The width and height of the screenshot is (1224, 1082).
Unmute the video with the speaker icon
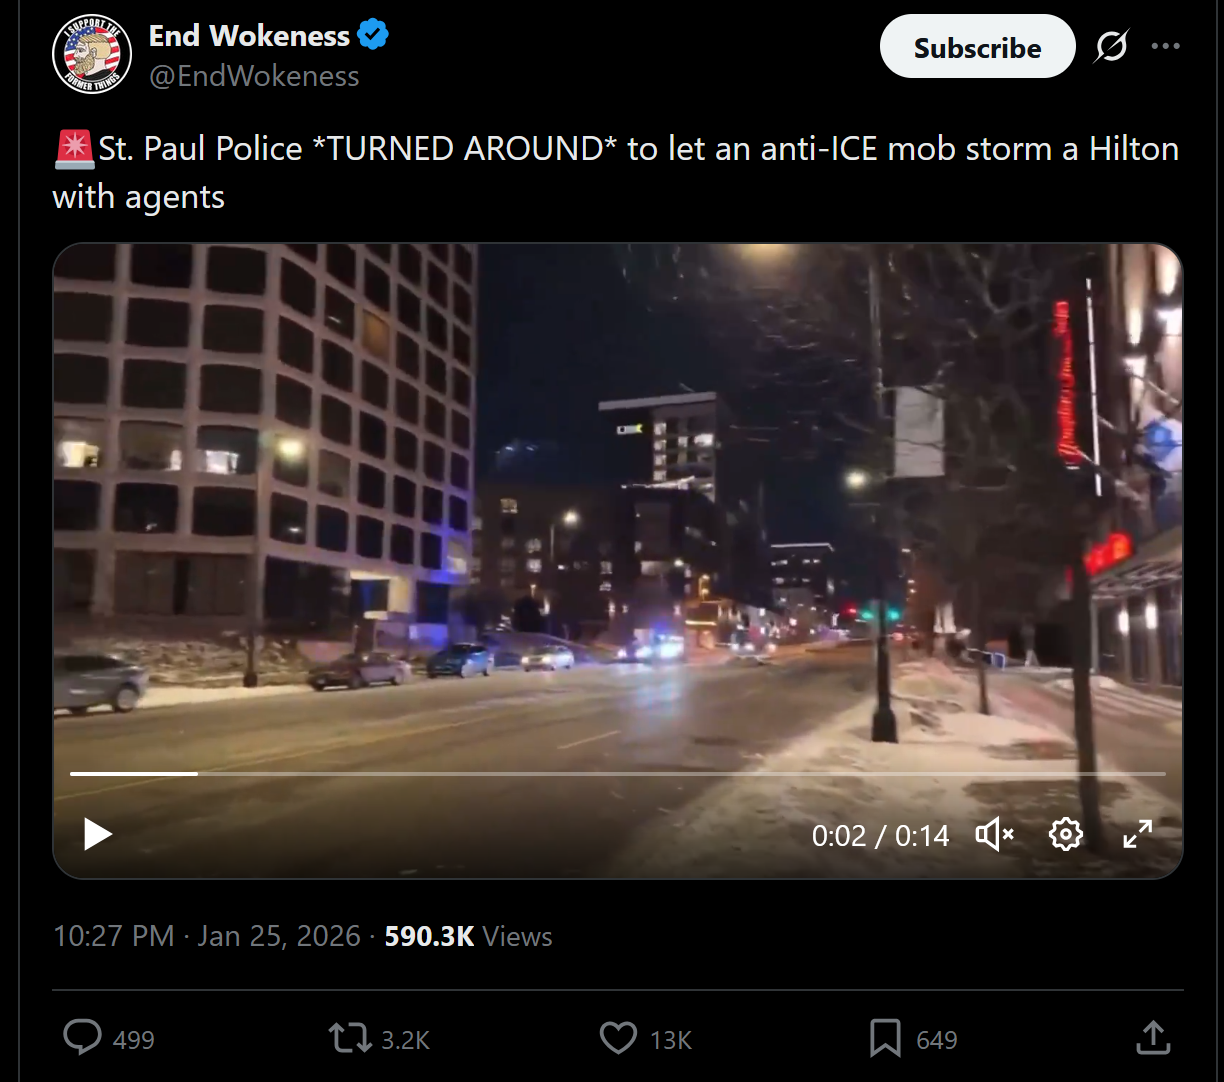click(x=994, y=834)
